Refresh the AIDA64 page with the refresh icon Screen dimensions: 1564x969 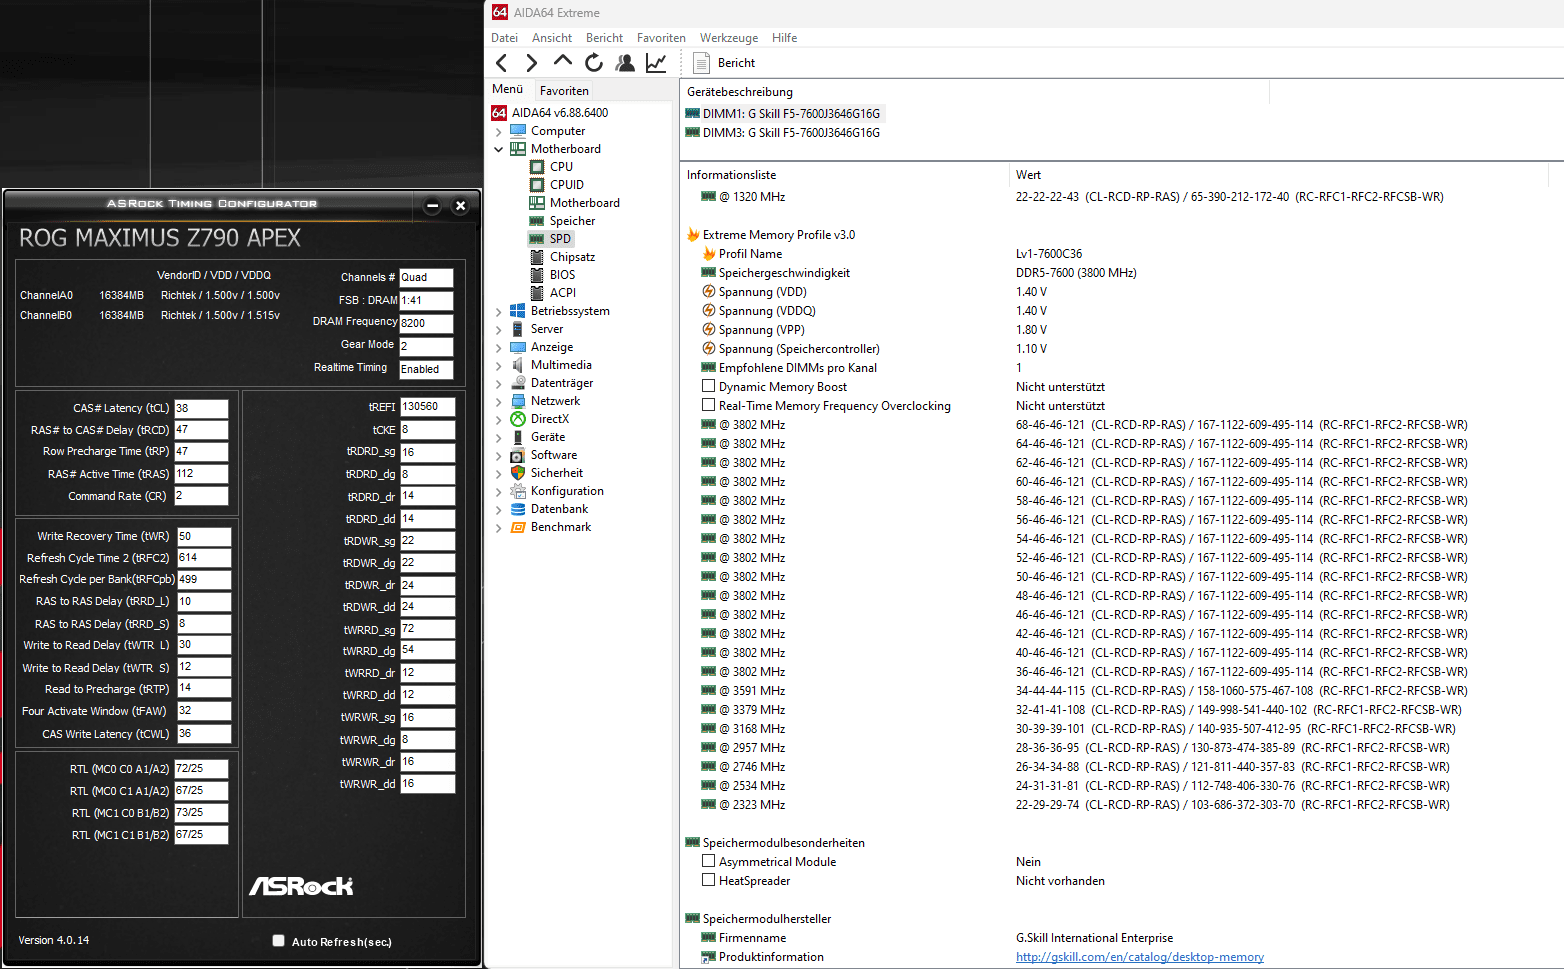click(x=594, y=63)
